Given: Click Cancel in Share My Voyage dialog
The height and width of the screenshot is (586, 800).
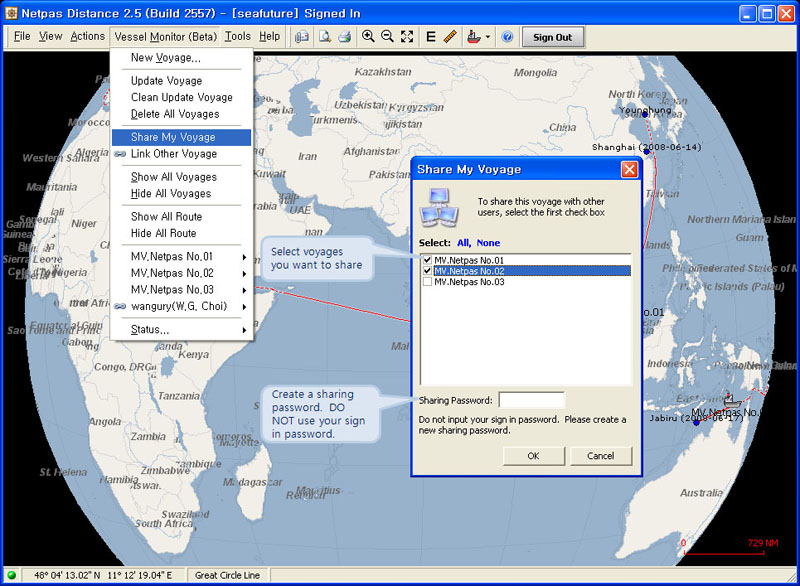Looking at the screenshot, I should [x=601, y=456].
